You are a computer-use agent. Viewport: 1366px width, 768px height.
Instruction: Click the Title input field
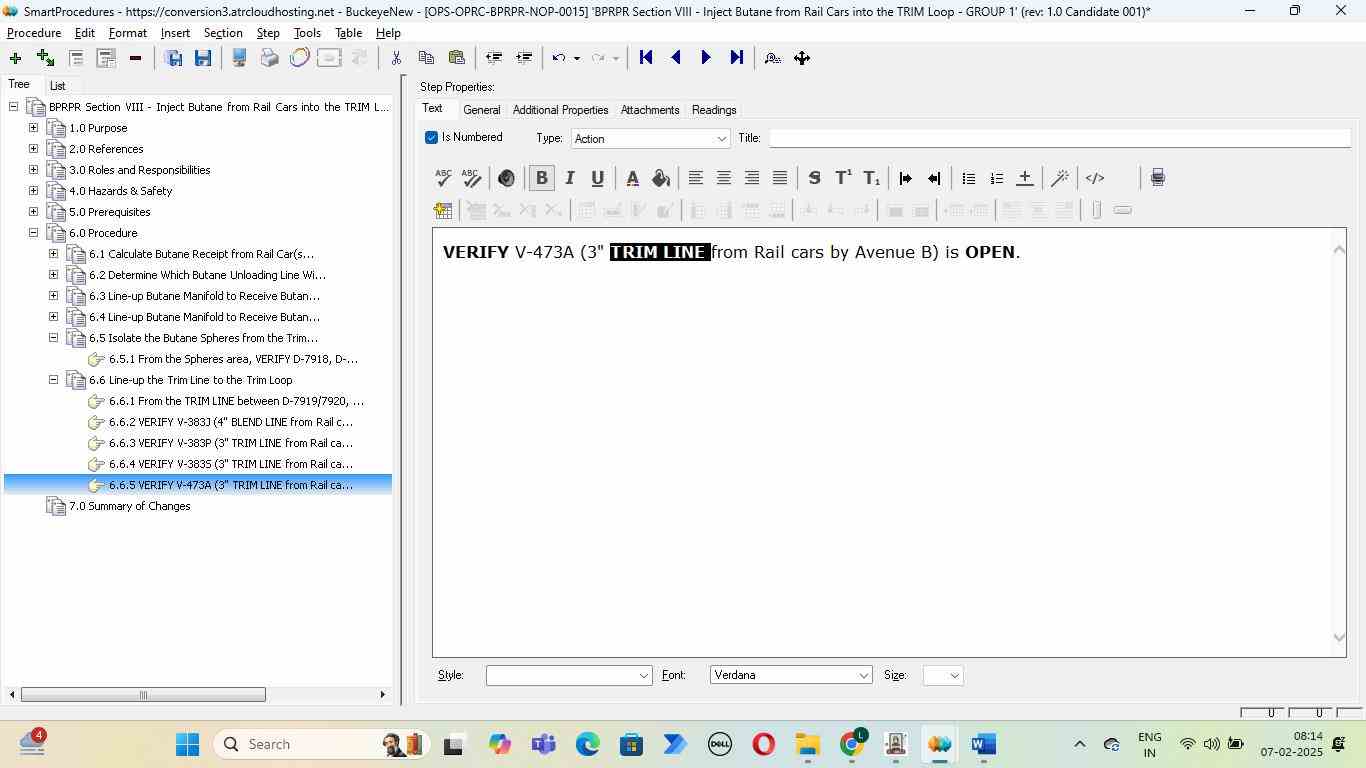tap(1059, 138)
